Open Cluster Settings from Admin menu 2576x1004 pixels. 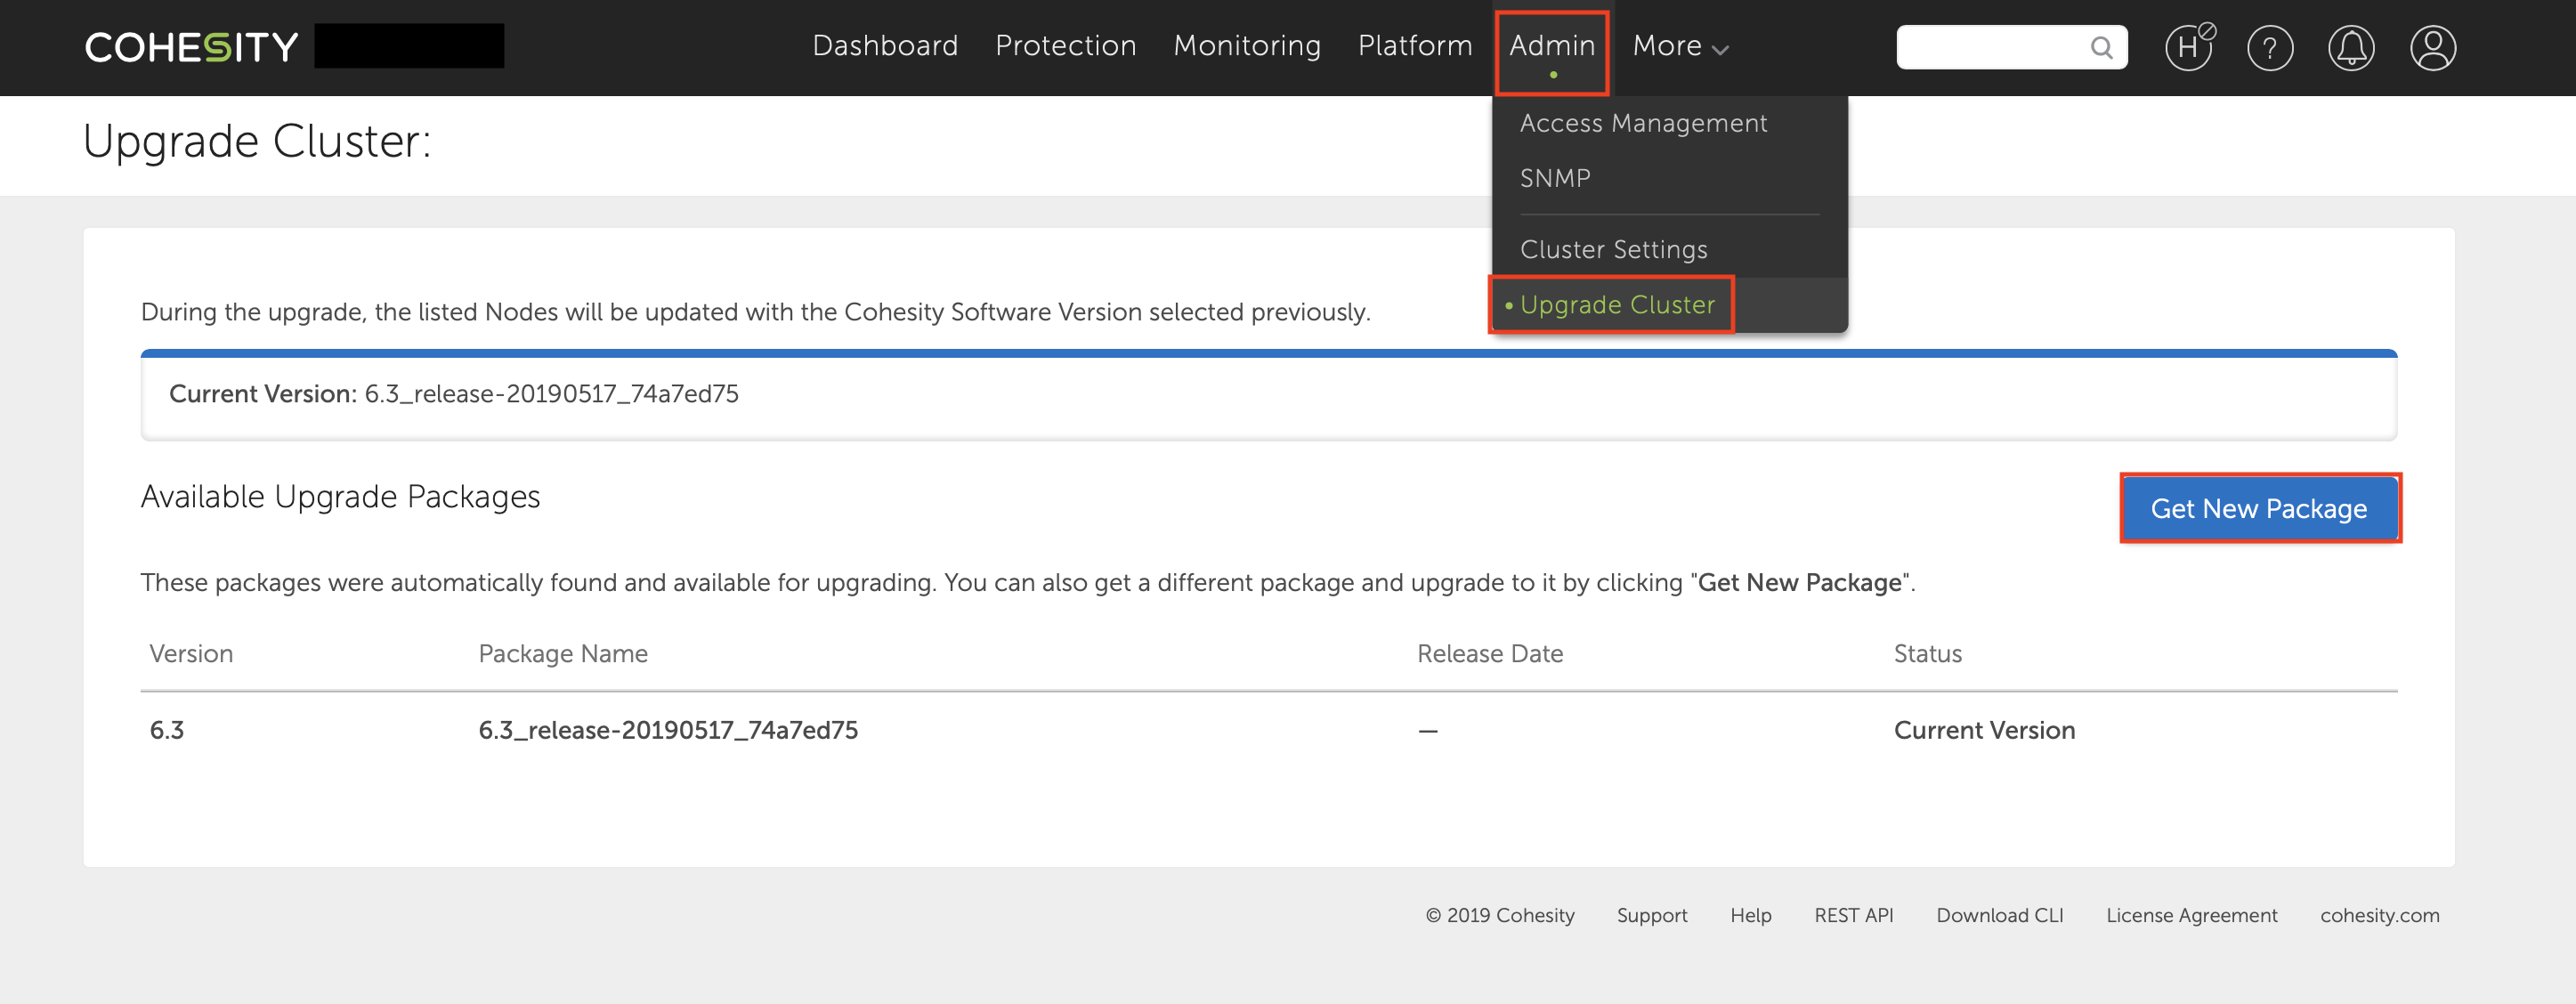pos(1613,249)
